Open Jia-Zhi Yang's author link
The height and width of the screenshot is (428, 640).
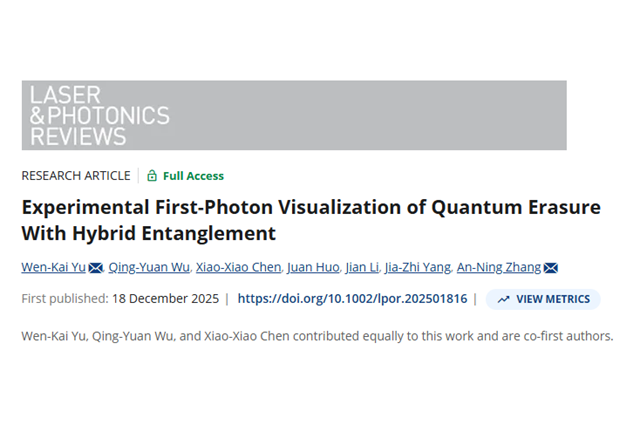[417, 267]
